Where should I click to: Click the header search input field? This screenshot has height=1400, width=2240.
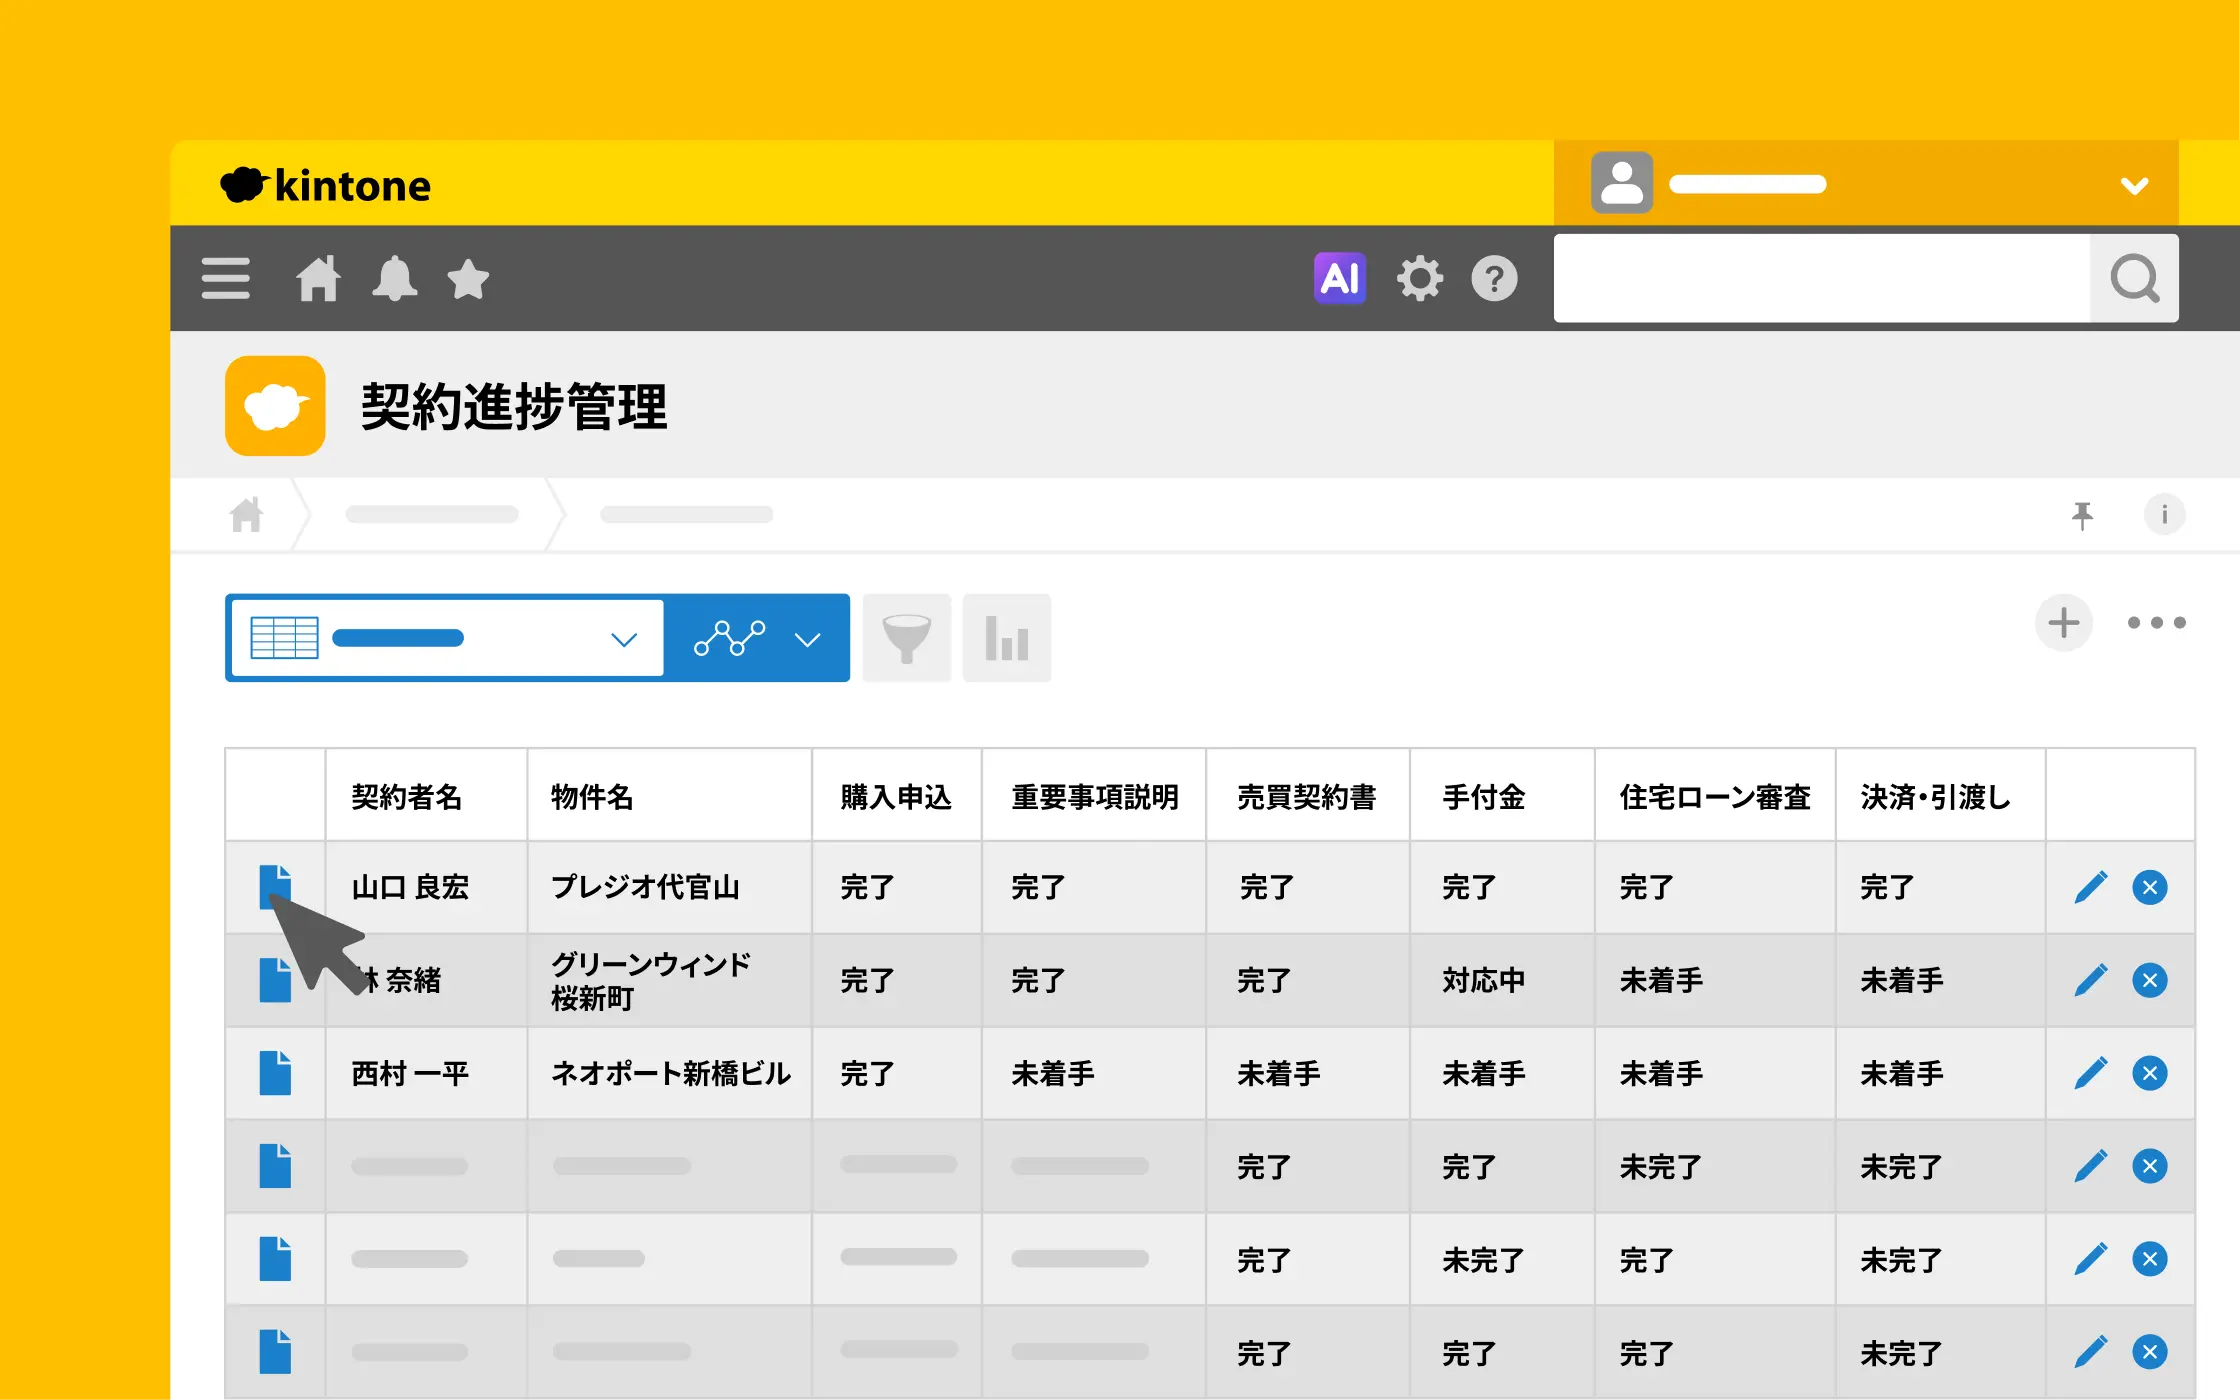pos(1821,278)
